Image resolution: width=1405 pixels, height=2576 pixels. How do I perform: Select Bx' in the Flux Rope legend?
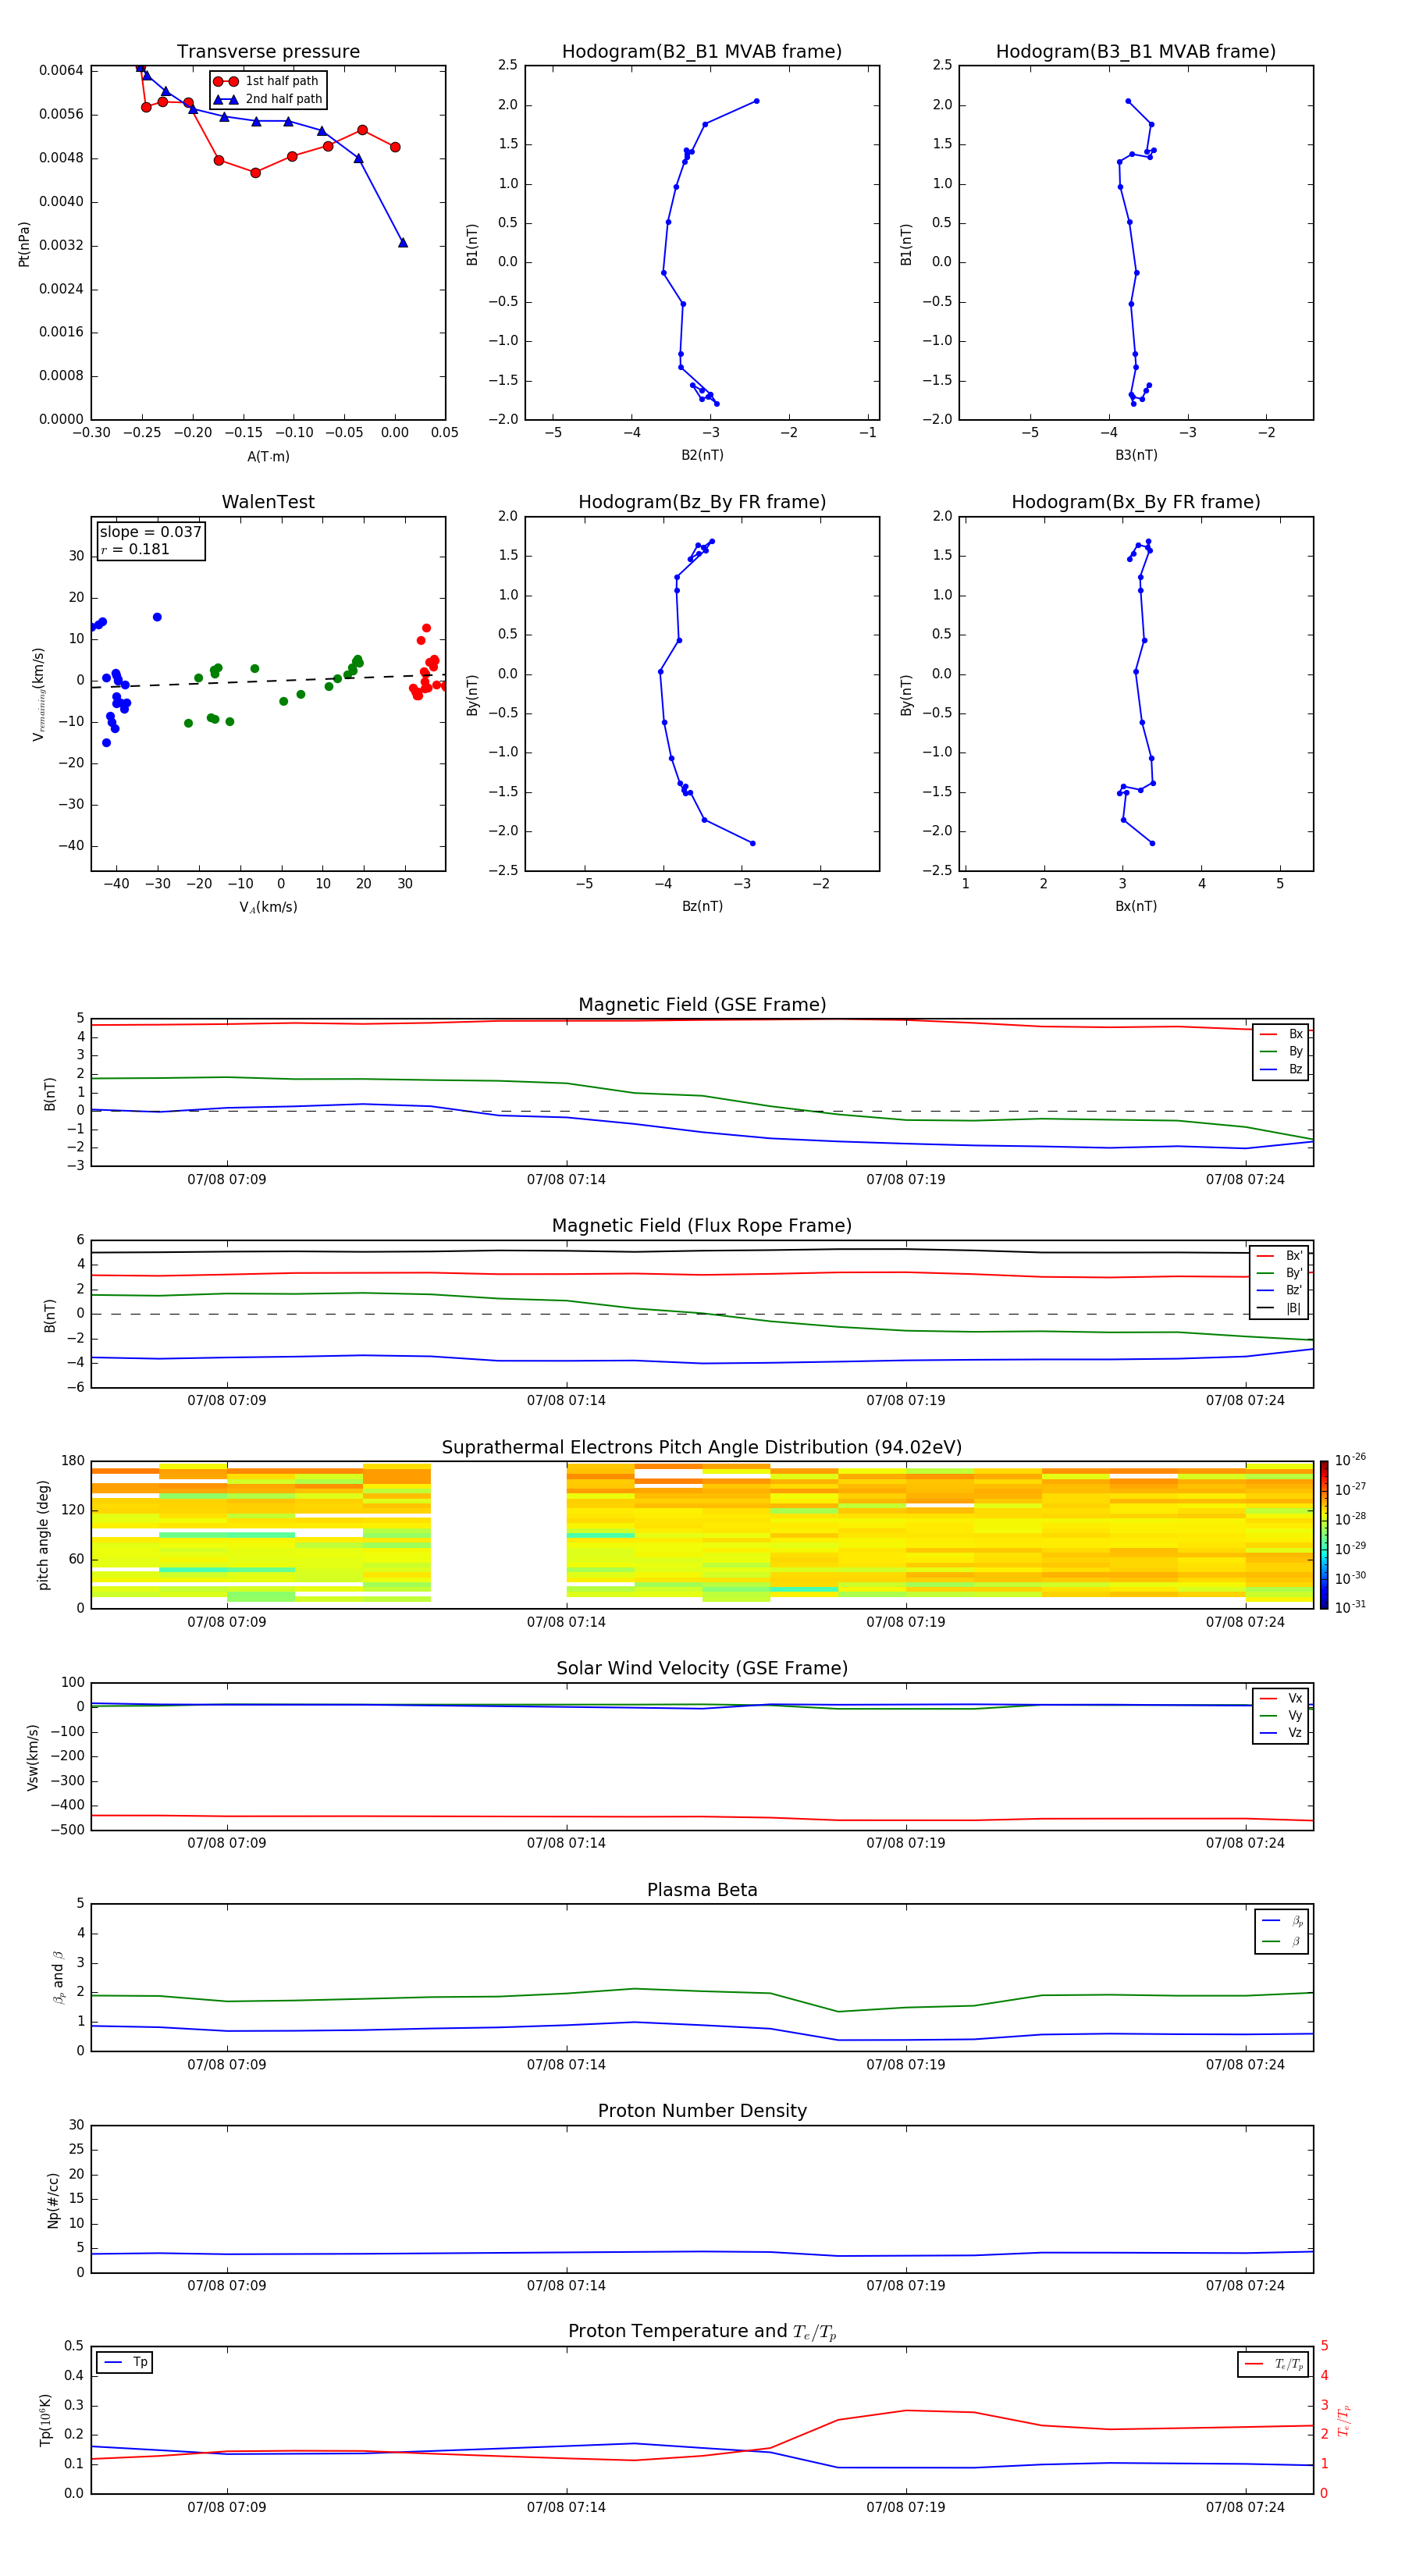click(1280, 1256)
